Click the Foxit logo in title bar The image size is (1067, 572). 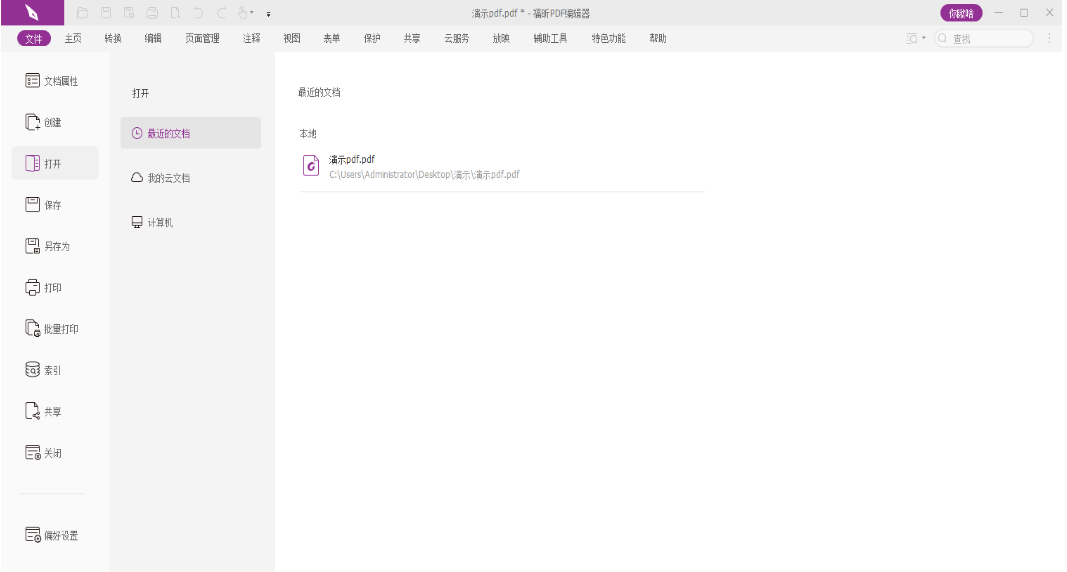32,13
